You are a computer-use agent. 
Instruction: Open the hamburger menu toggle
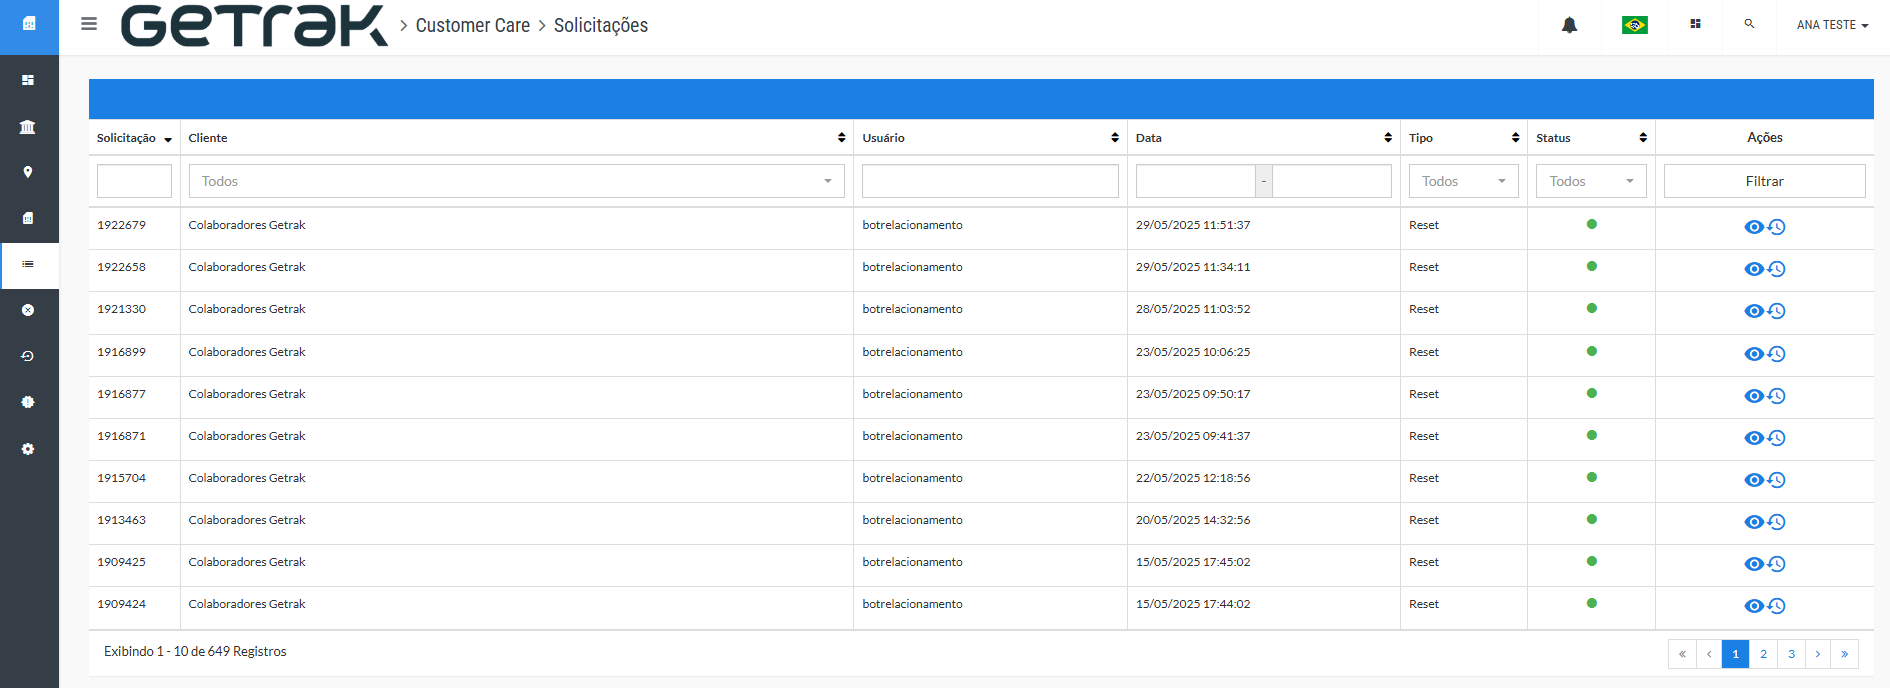89,24
